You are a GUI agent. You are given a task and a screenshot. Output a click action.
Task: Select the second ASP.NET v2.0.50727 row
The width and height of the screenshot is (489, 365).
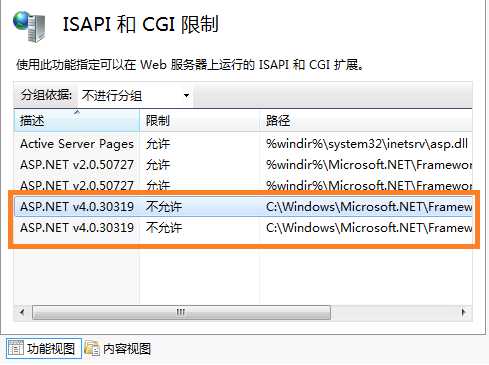[x=243, y=185]
